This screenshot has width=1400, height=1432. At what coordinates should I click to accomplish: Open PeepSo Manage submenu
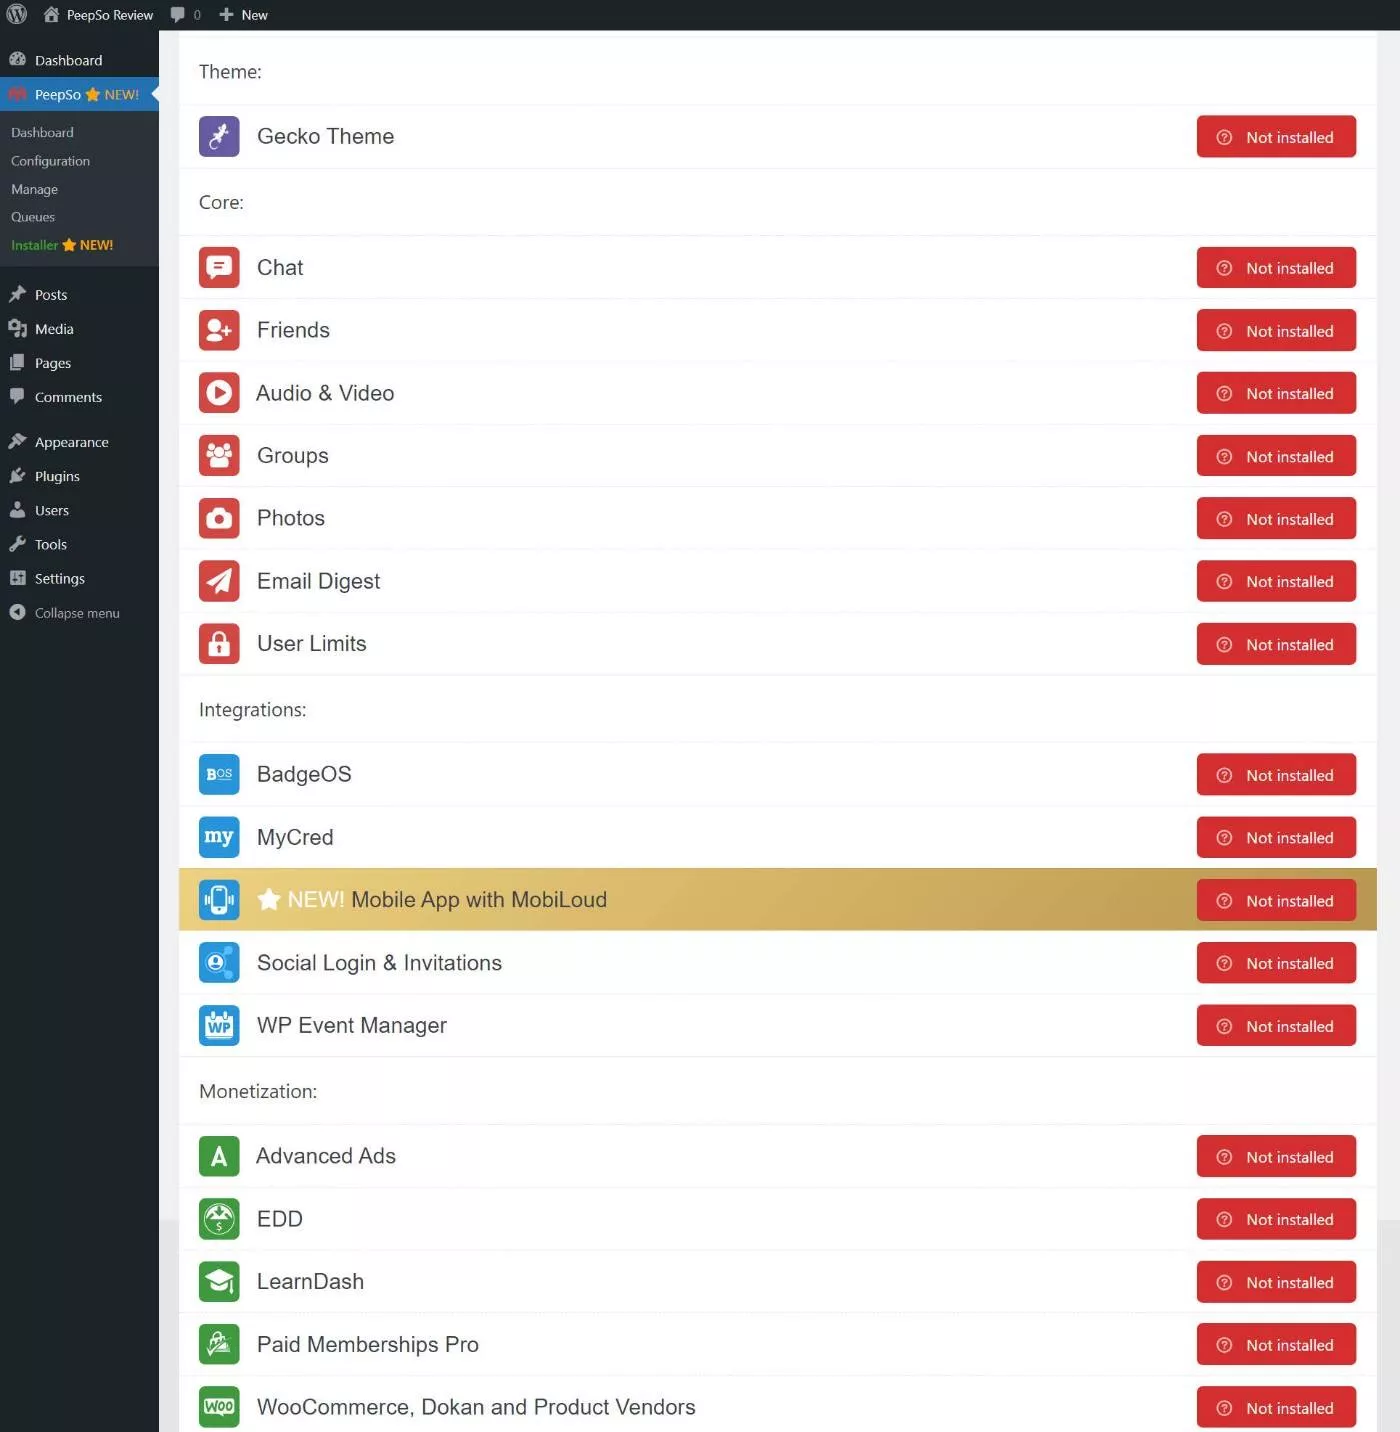coord(34,189)
